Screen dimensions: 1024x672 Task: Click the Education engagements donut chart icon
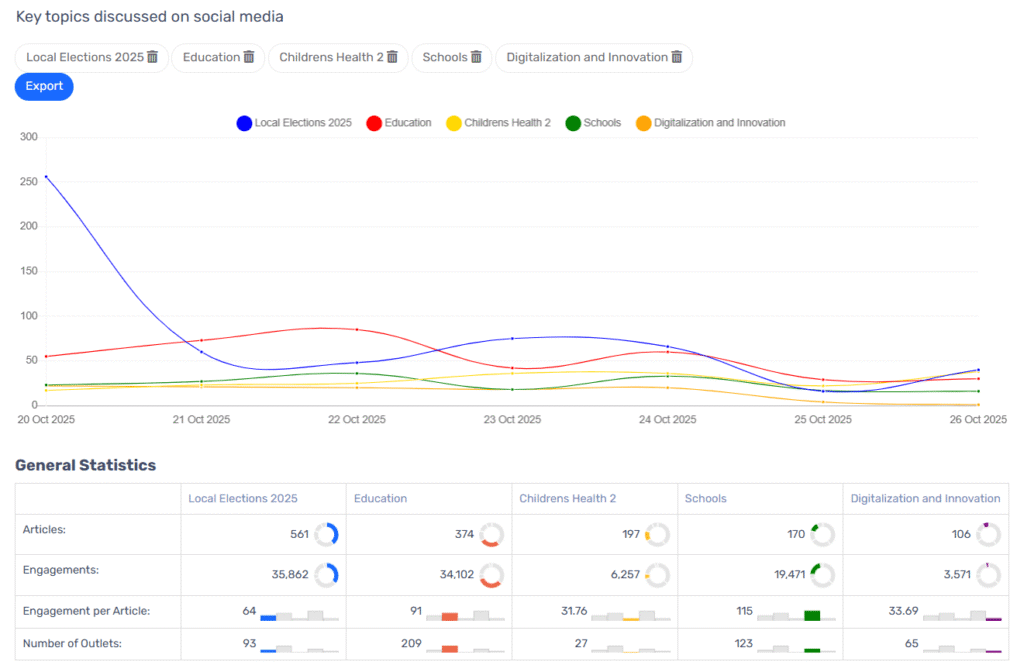tap(491, 575)
